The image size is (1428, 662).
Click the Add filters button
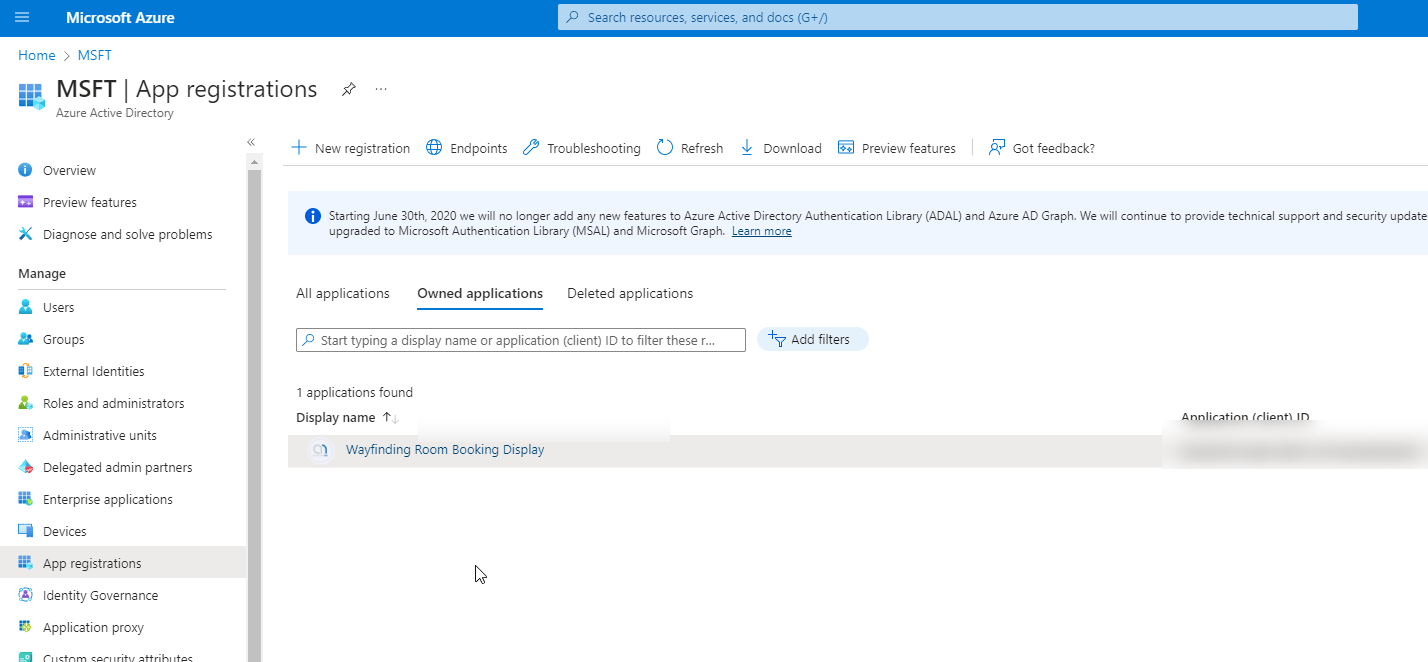click(813, 339)
